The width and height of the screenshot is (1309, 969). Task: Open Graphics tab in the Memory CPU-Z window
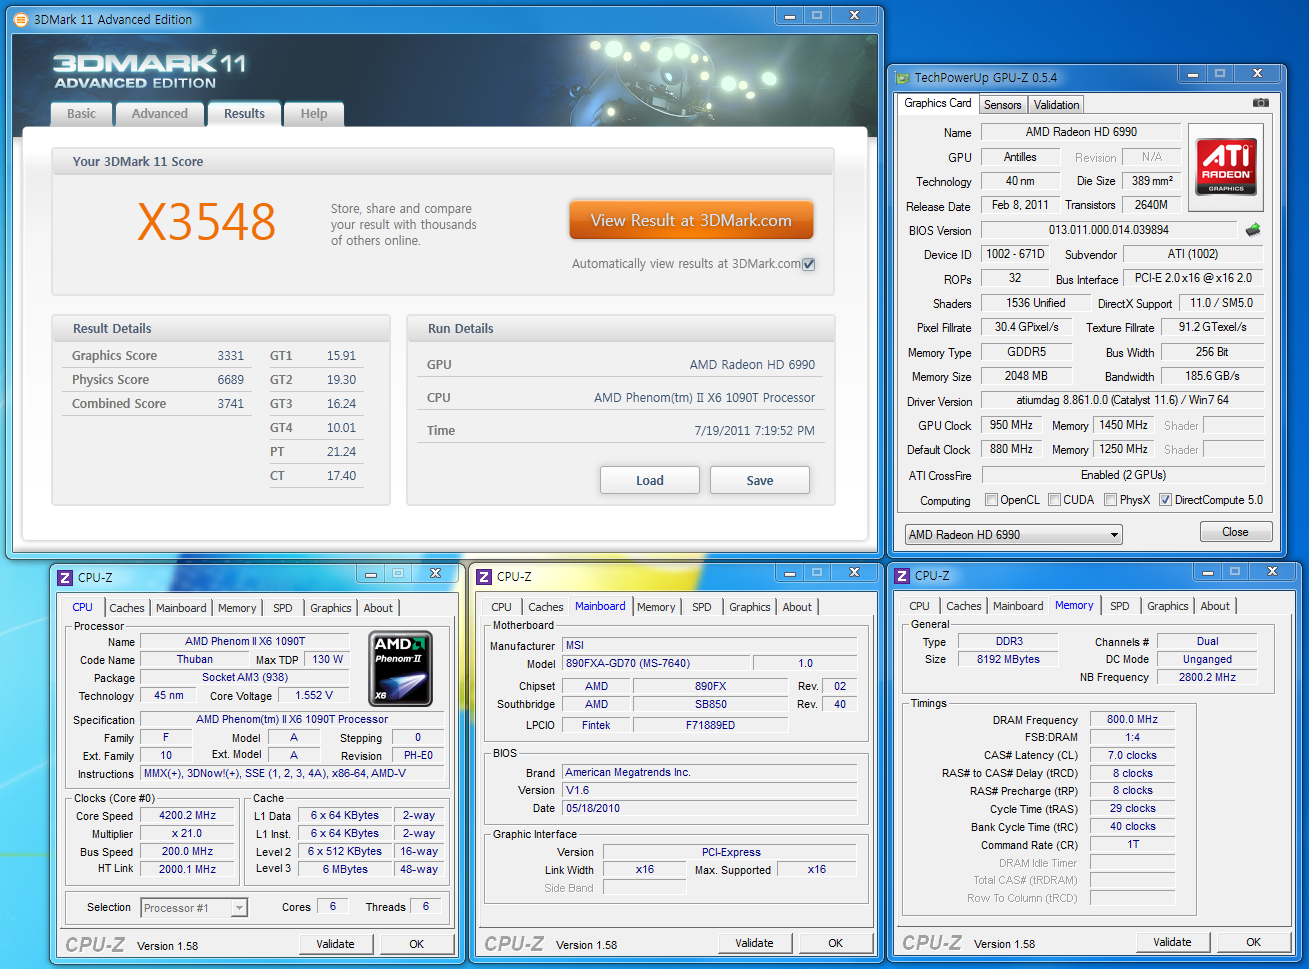[1168, 606]
